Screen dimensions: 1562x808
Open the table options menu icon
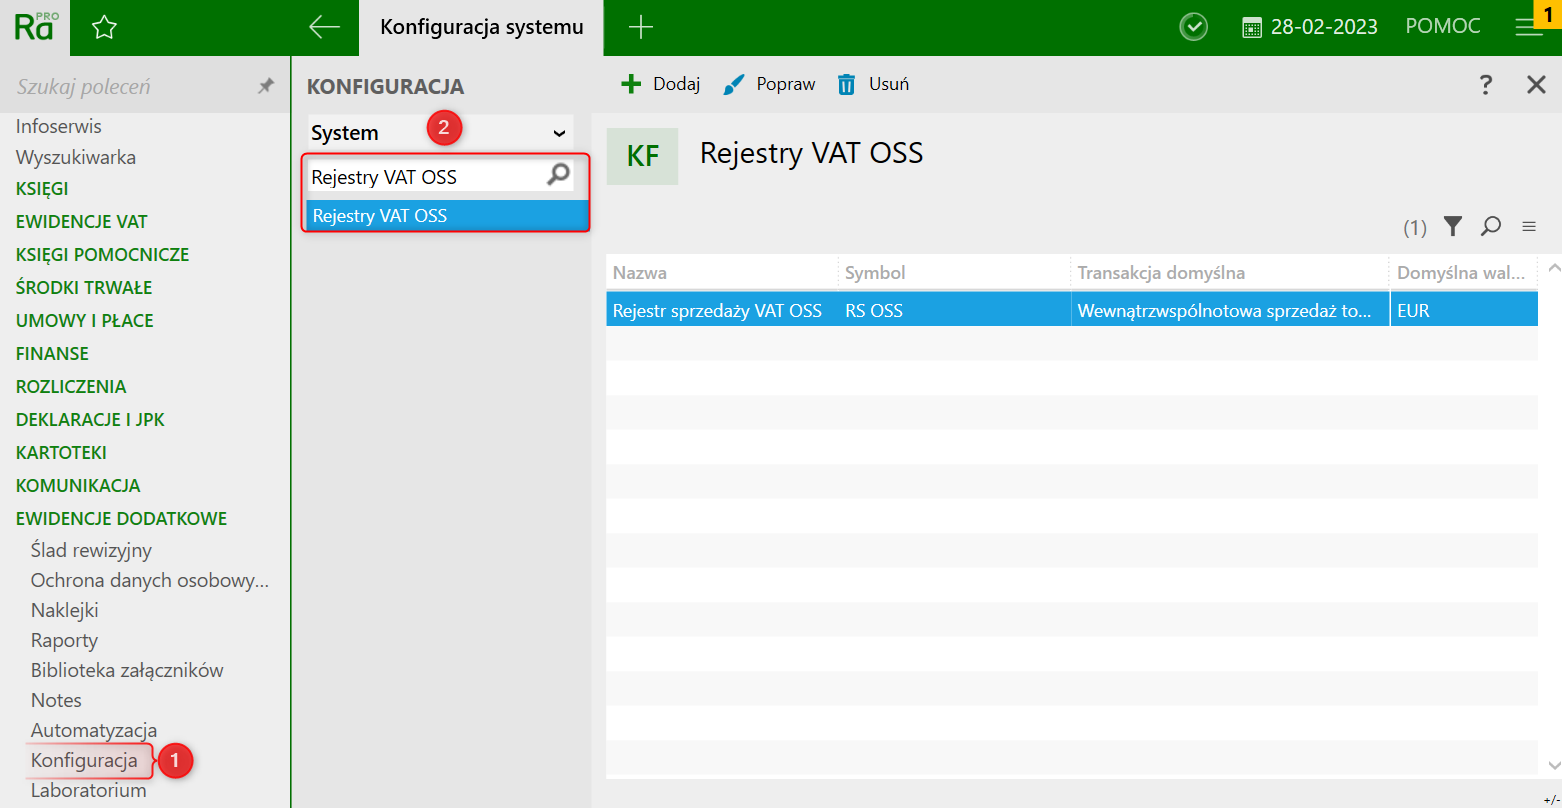coord(1529,227)
